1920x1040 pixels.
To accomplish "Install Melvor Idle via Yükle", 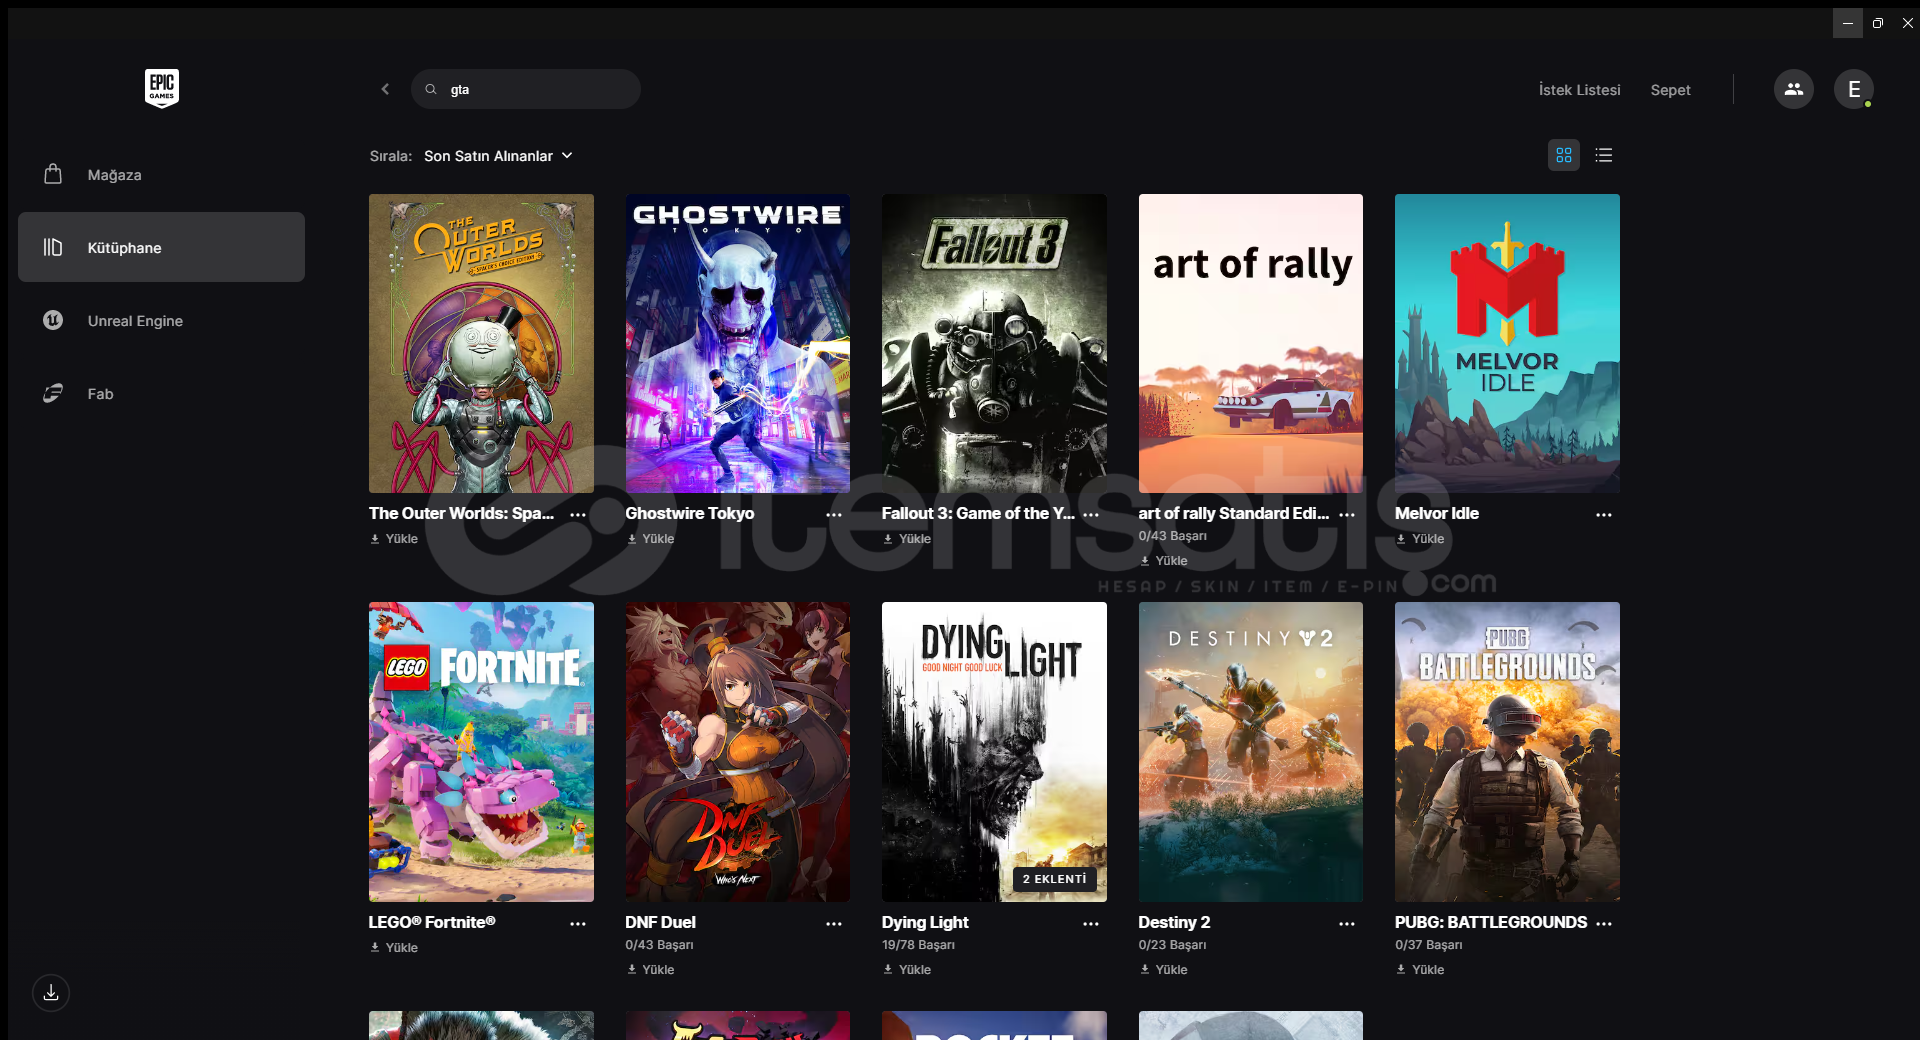I will (x=1420, y=539).
